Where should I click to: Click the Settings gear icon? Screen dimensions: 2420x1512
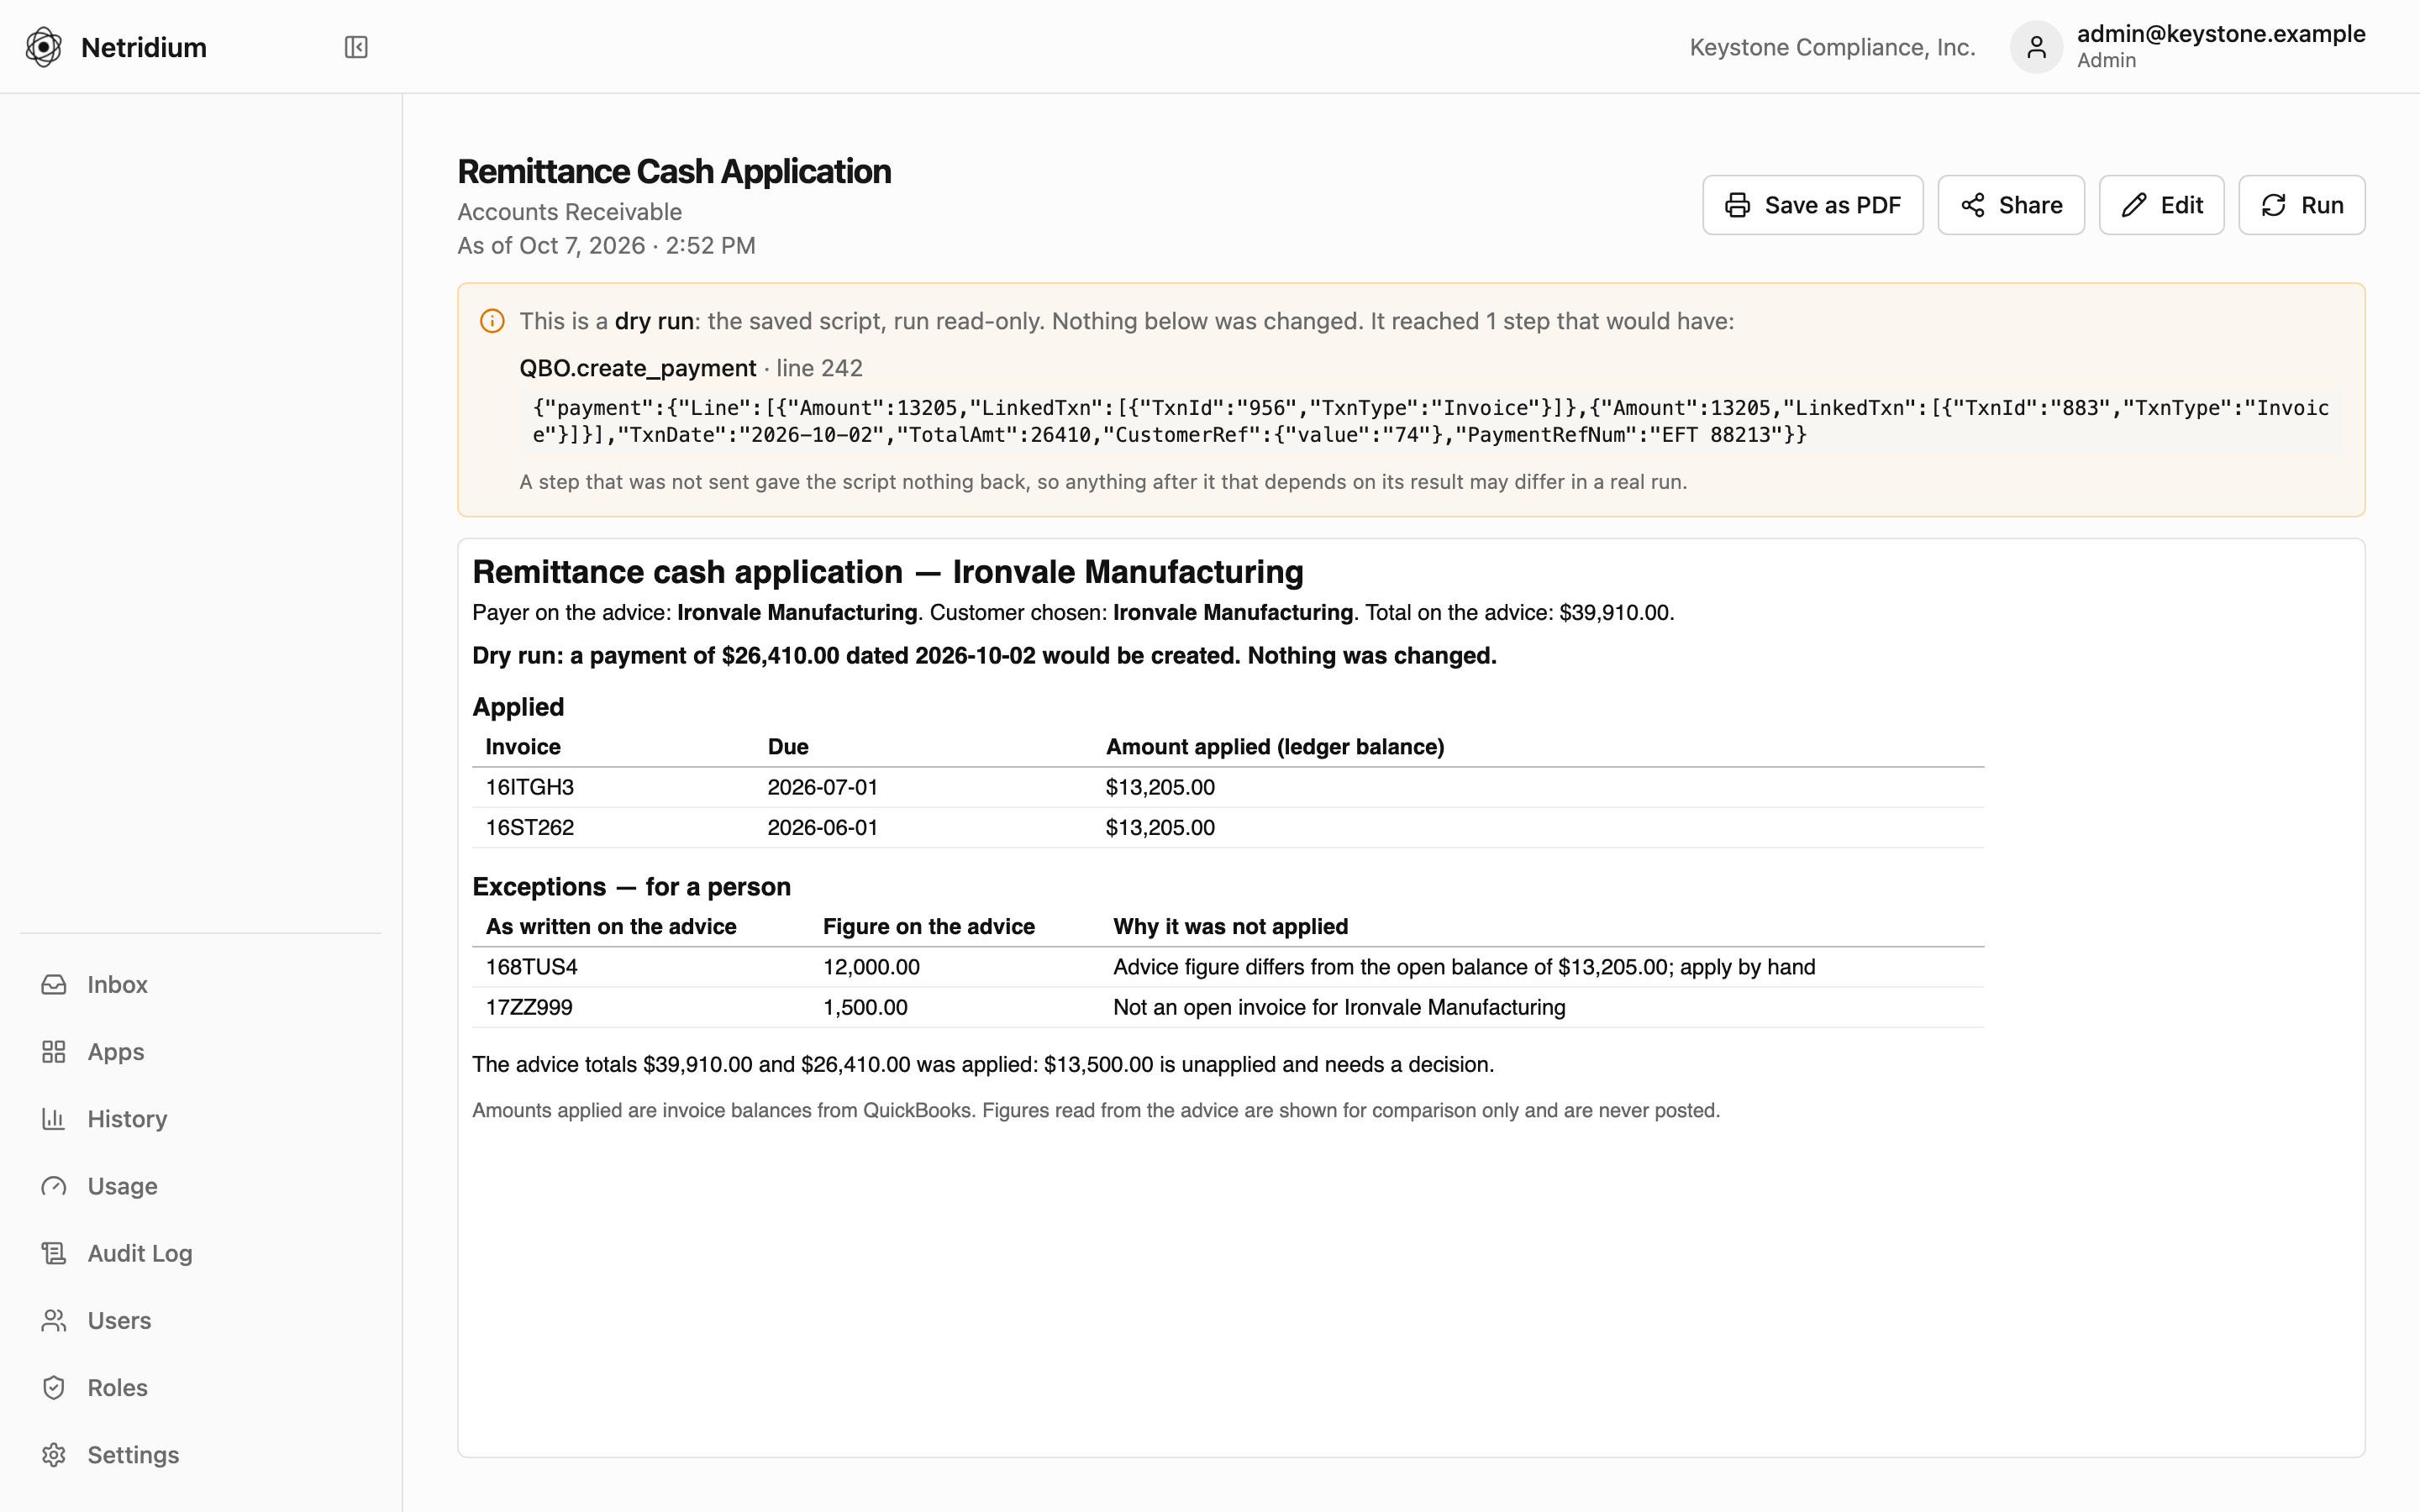tap(54, 1455)
